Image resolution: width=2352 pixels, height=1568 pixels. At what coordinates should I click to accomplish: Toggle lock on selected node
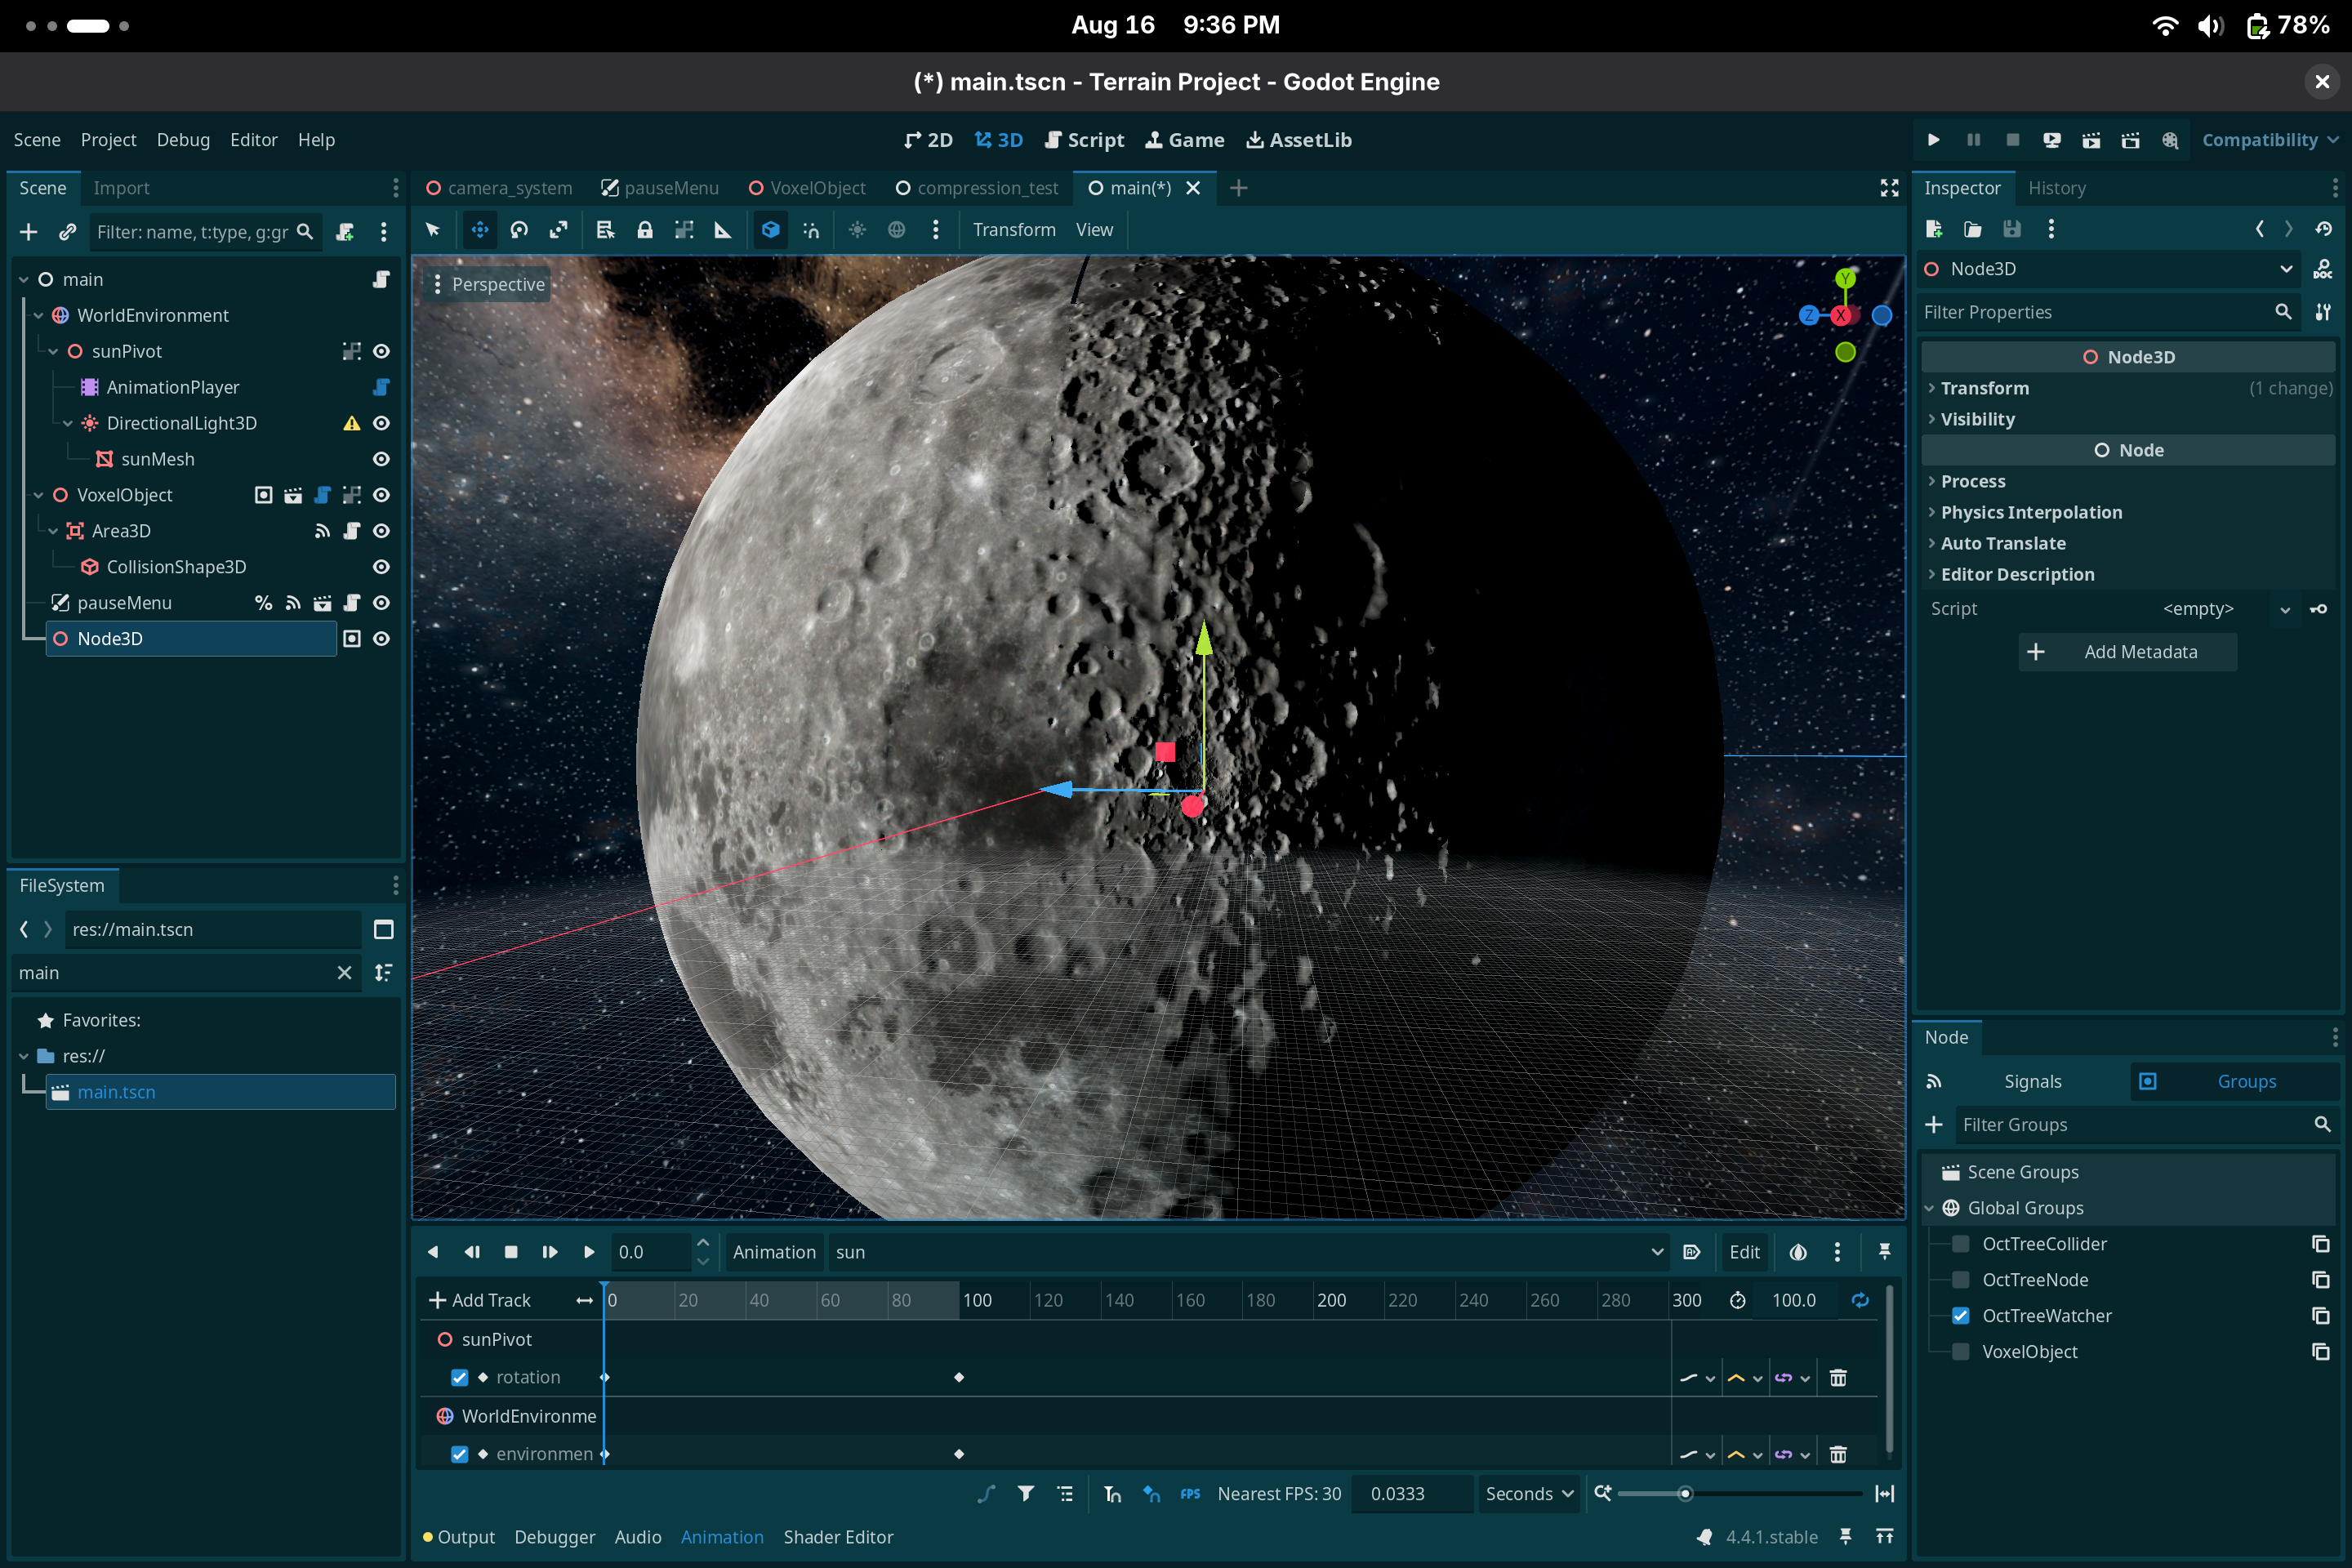pyautogui.click(x=645, y=230)
